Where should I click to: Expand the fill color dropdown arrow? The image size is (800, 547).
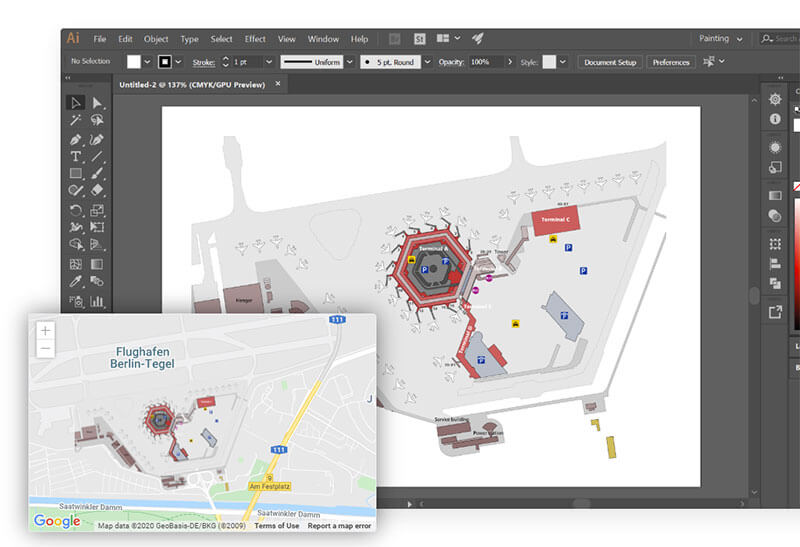pos(147,62)
